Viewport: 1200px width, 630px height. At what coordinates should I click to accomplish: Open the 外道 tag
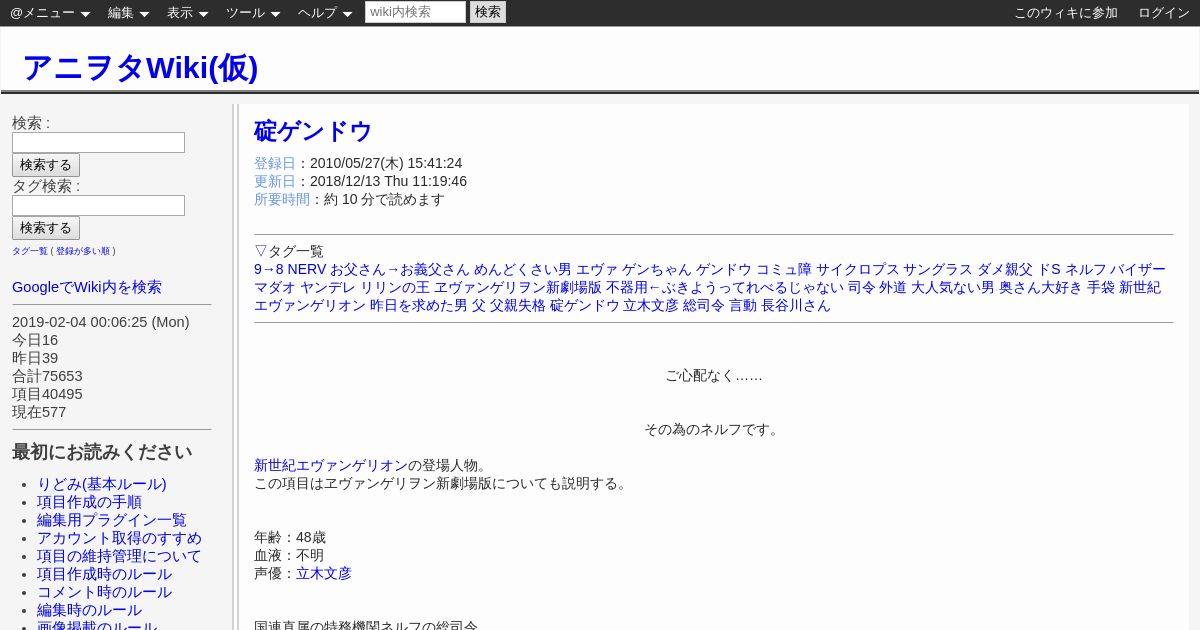click(x=893, y=287)
